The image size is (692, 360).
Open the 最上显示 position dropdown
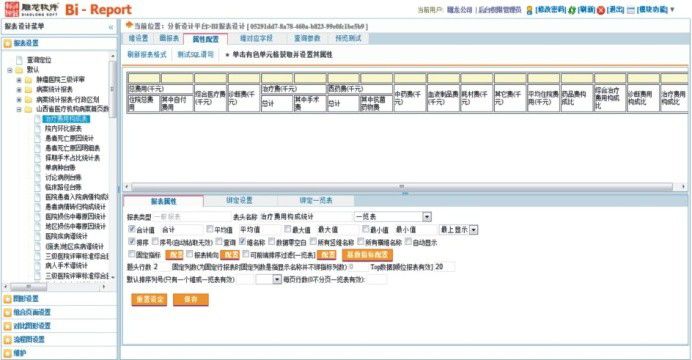pyautogui.click(x=474, y=229)
